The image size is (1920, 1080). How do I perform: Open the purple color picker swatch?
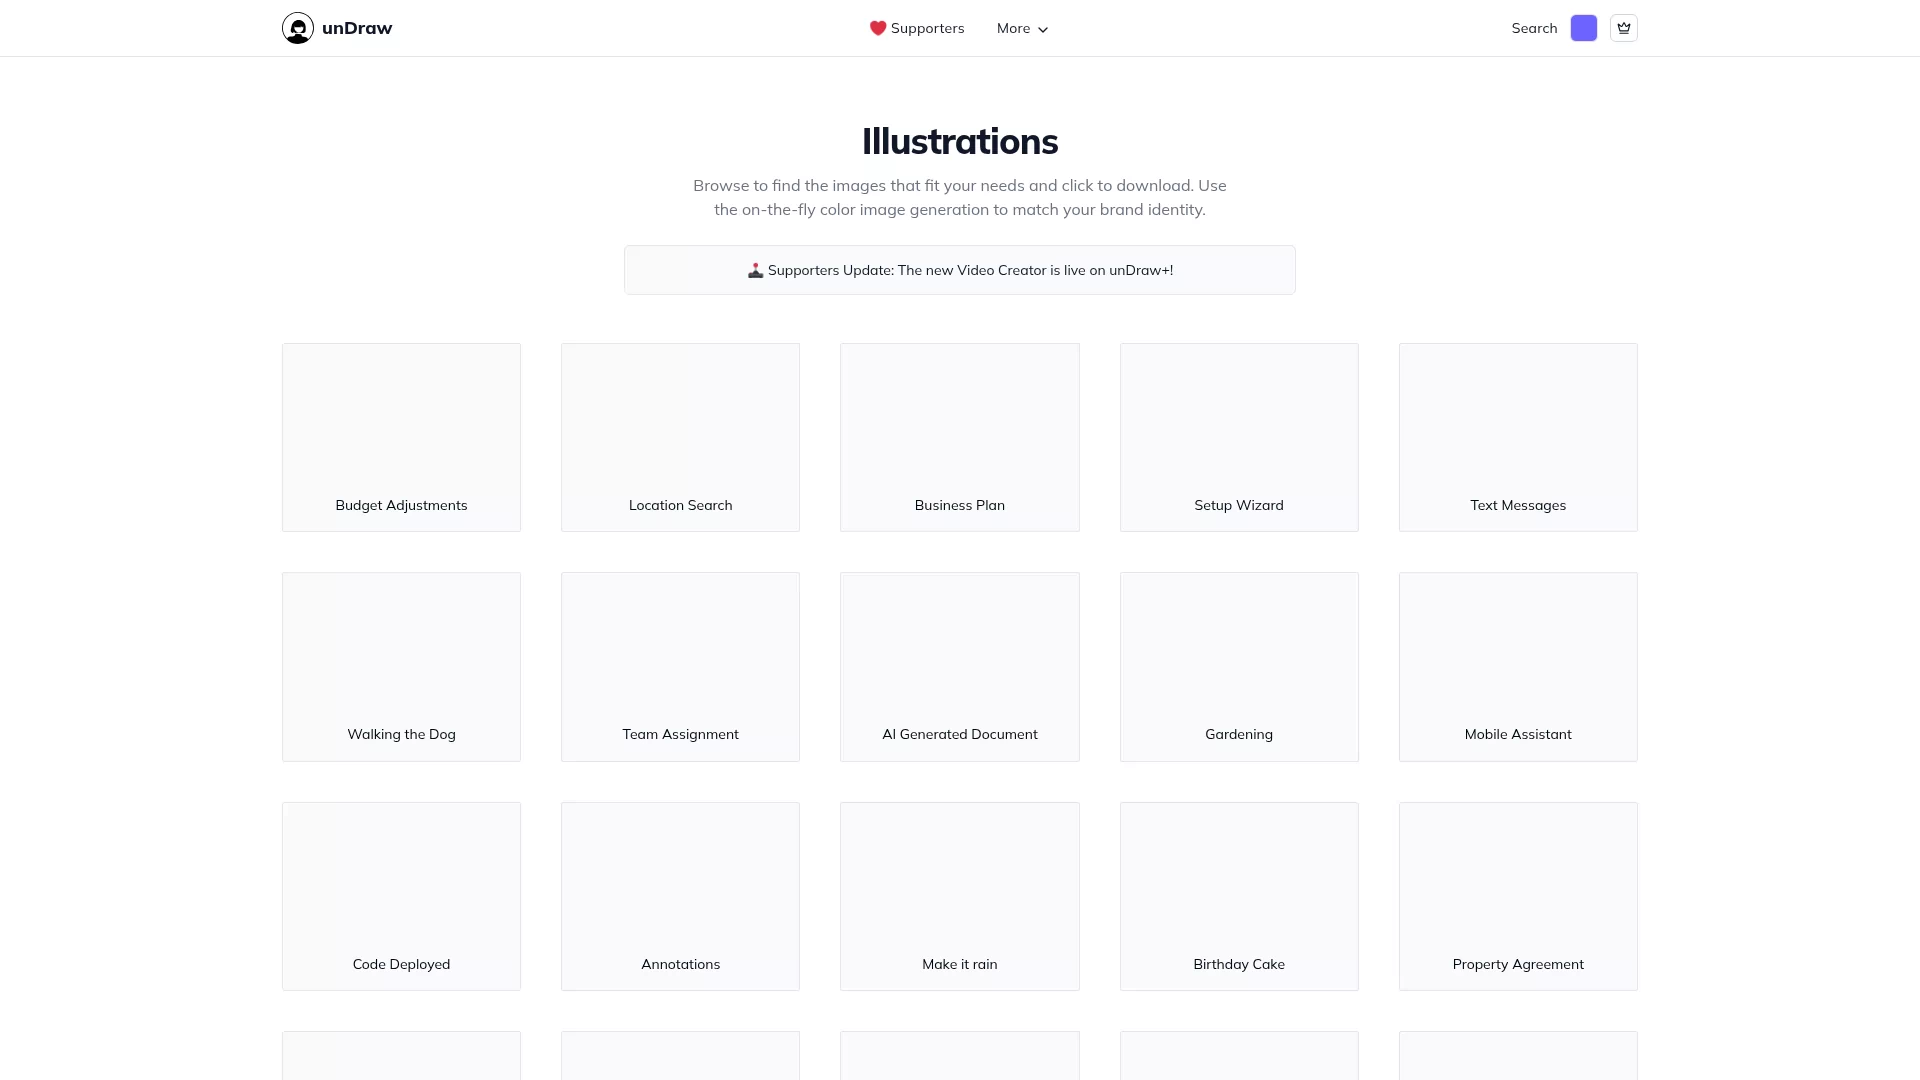click(1584, 28)
